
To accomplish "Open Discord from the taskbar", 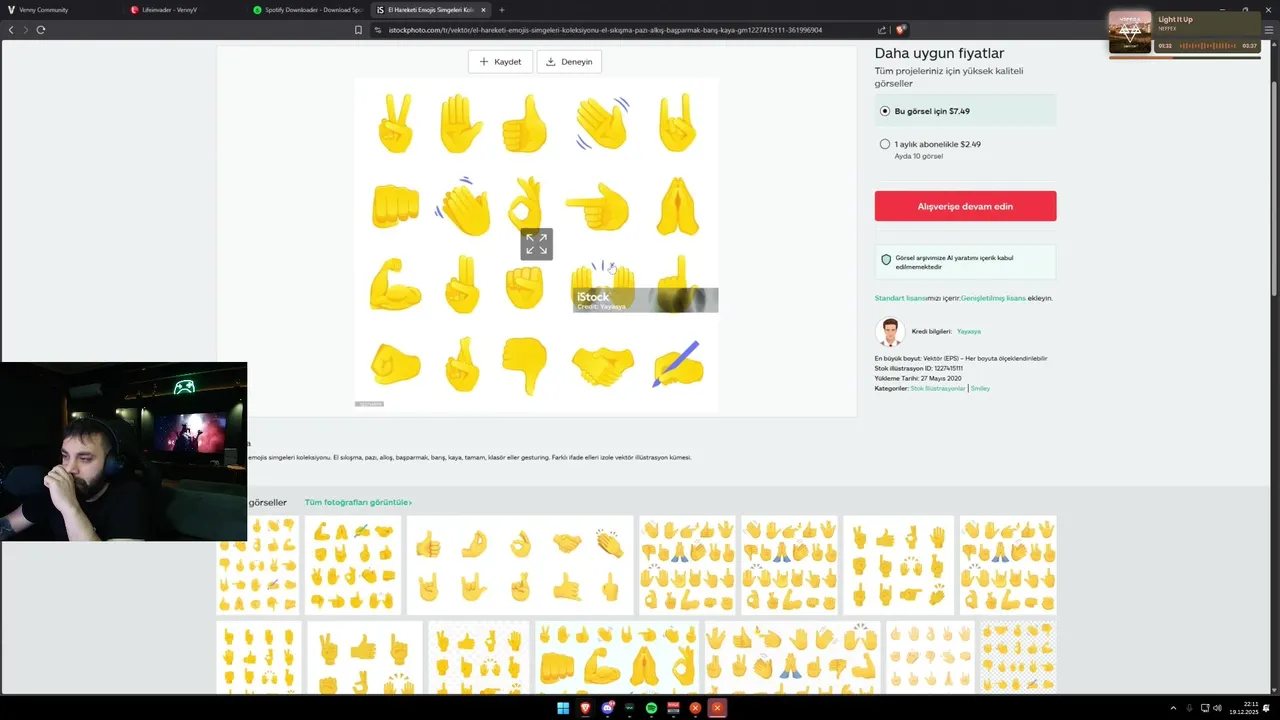I will tap(607, 708).
